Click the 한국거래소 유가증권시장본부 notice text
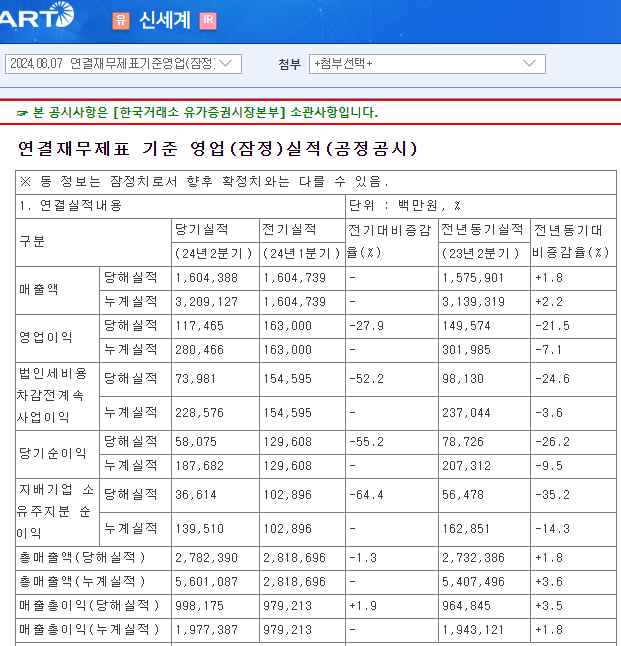 (x=205, y=112)
